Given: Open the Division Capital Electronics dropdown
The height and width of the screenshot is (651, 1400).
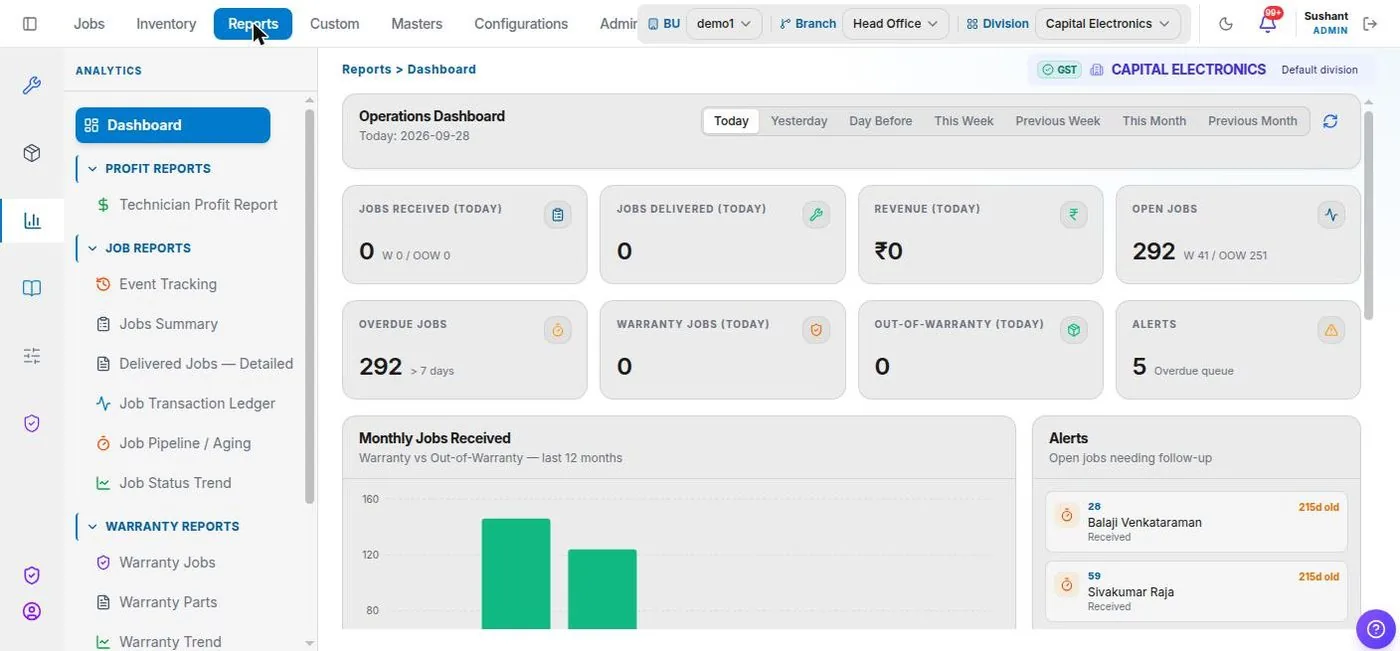Looking at the screenshot, I should 1107,23.
